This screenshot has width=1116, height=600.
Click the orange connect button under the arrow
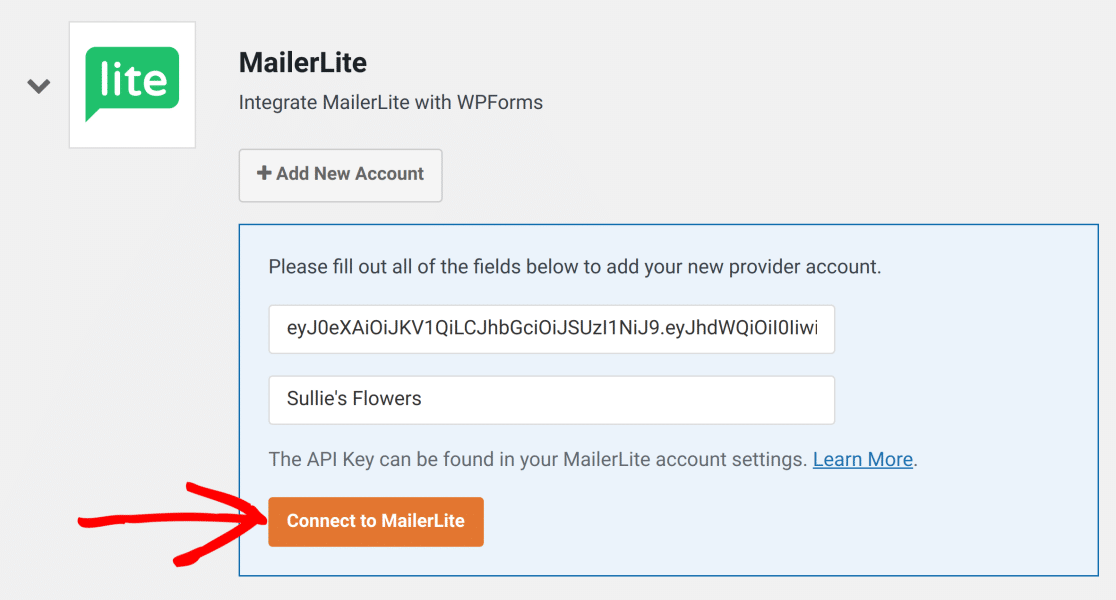coord(375,521)
